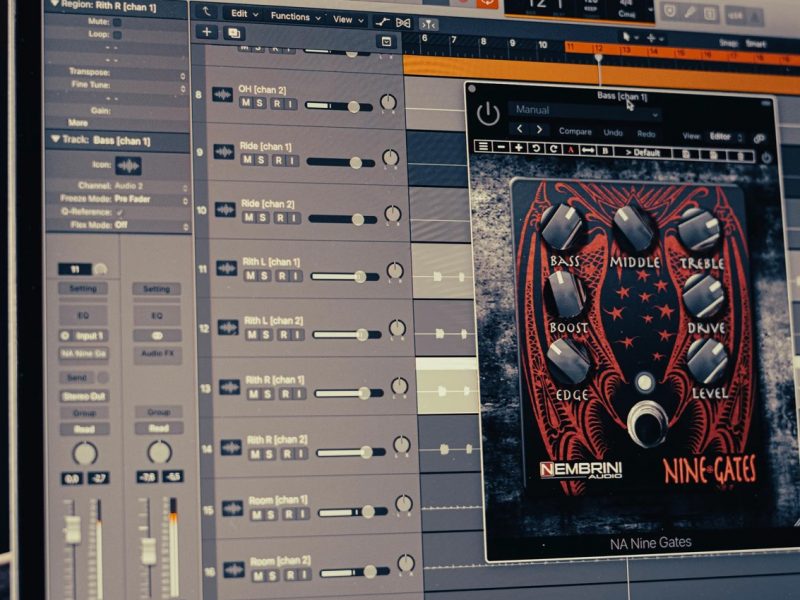
Task: Solo the Ride [chan 1] track
Action: click(x=261, y=160)
